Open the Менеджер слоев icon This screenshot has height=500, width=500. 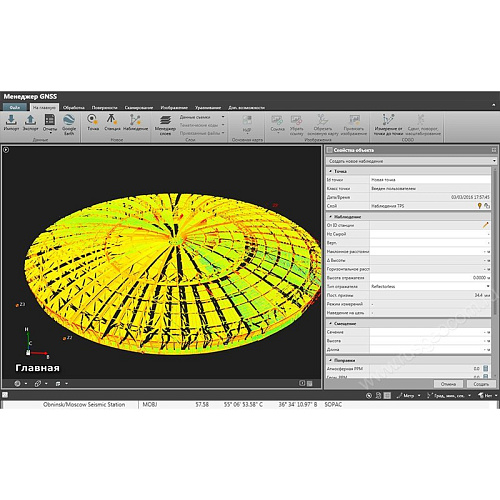pos(165,125)
